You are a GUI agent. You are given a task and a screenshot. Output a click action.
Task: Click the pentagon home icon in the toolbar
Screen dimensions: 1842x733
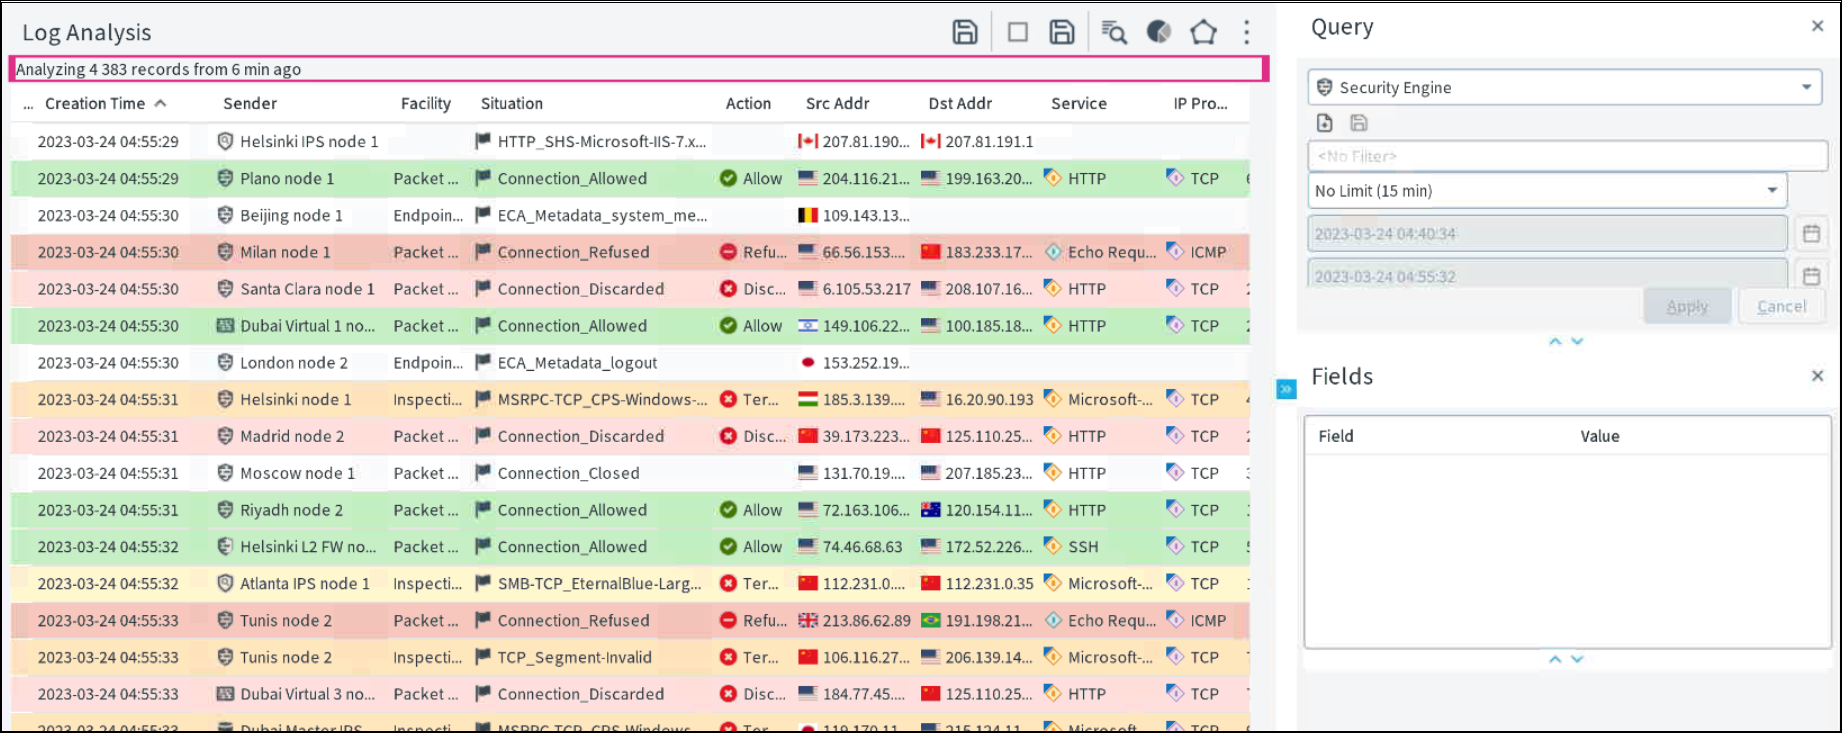(1203, 32)
